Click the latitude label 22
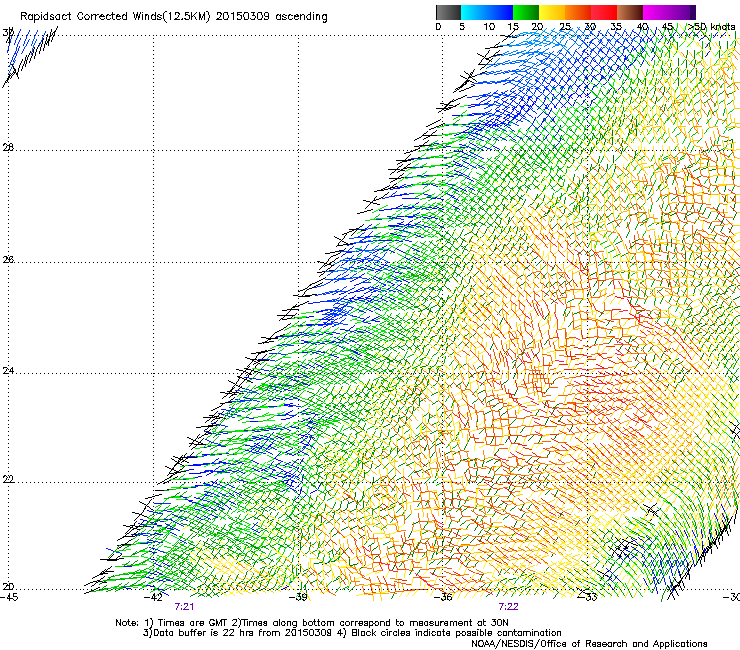740x650 pixels. tap(8, 479)
